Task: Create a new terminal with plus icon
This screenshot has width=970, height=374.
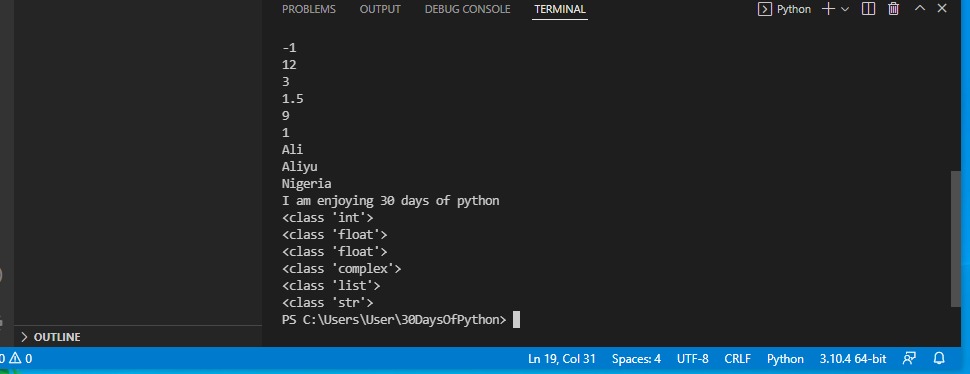Action: pos(828,9)
